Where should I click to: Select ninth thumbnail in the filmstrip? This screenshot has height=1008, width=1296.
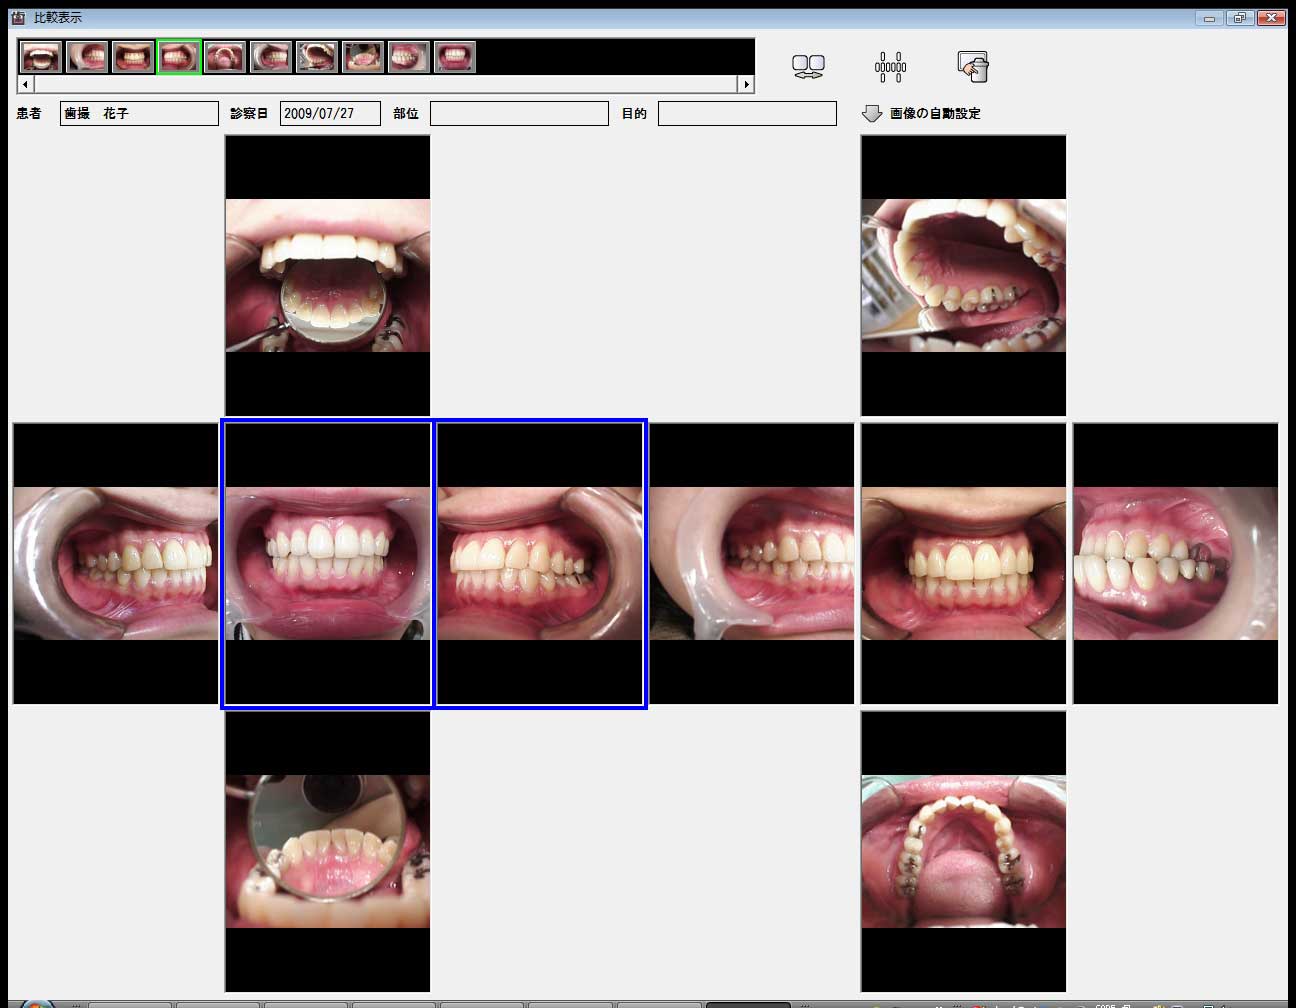click(409, 57)
